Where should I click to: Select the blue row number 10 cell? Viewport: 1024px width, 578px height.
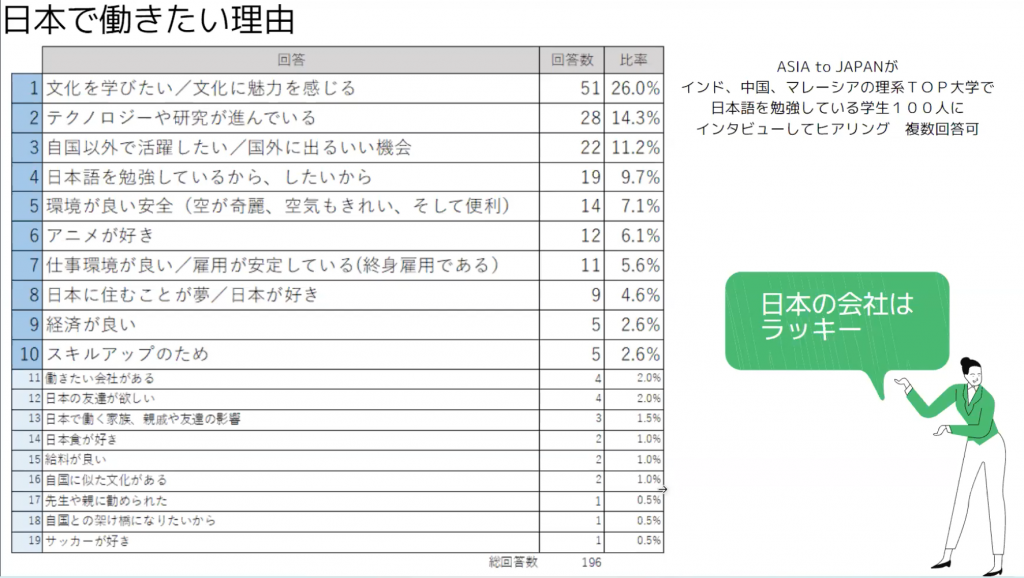(x=27, y=354)
